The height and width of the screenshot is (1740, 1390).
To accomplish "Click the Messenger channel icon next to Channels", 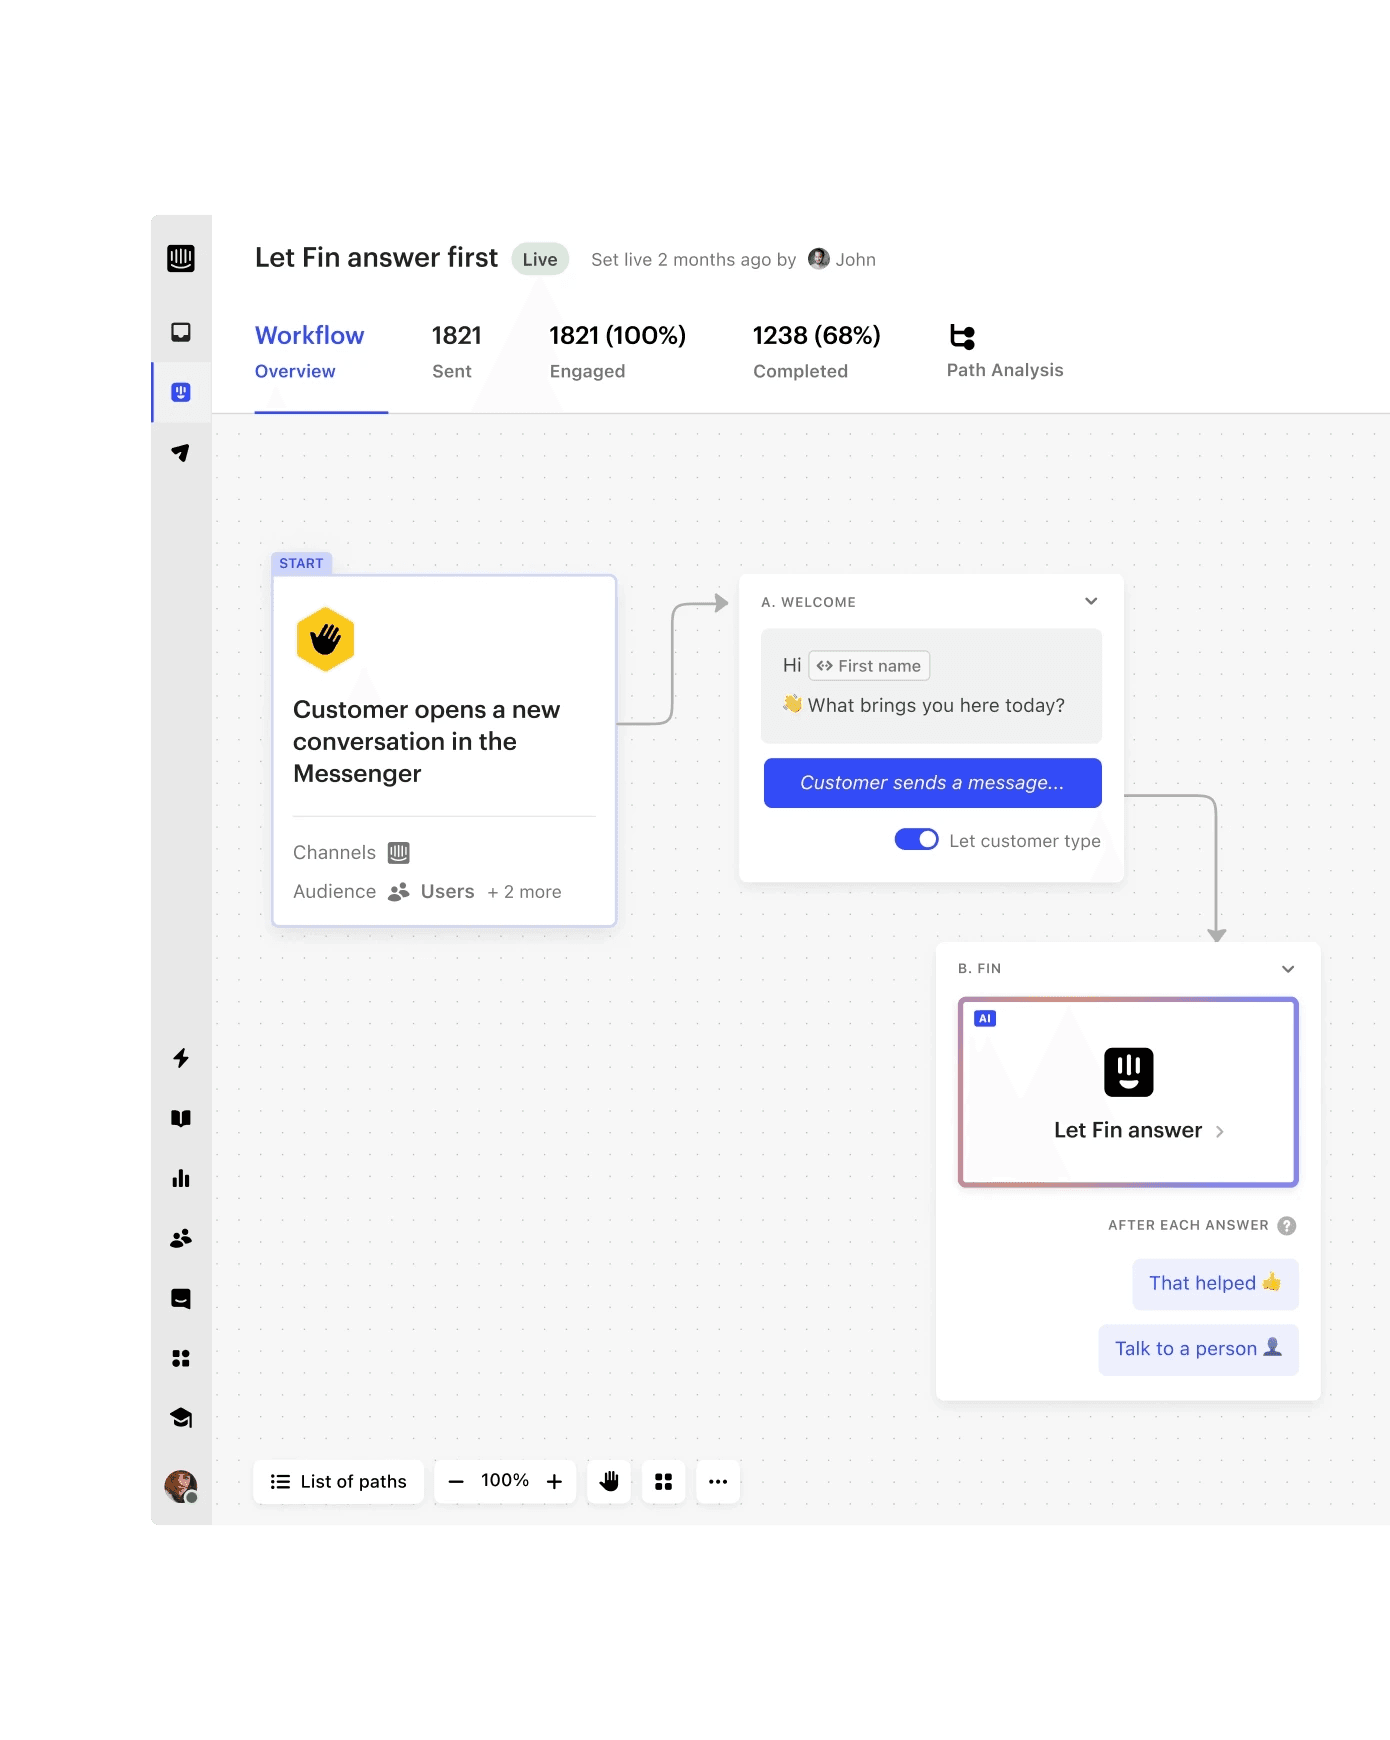I will point(399,852).
